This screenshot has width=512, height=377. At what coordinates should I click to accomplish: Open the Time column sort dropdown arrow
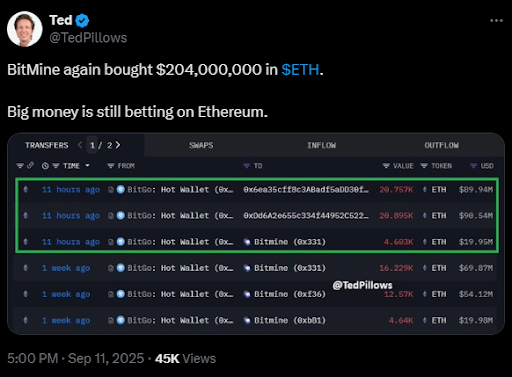tap(87, 165)
